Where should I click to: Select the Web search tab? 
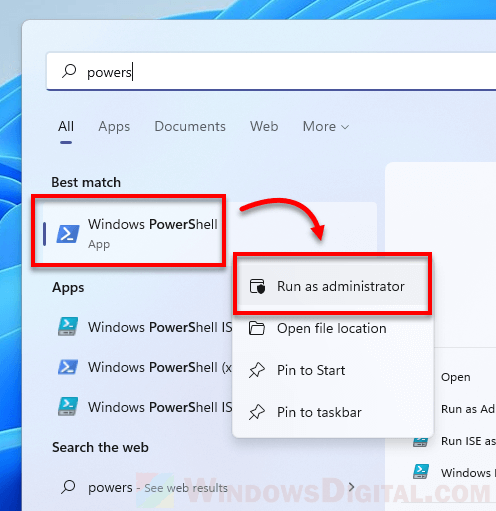pyautogui.click(x=264, y=126)
